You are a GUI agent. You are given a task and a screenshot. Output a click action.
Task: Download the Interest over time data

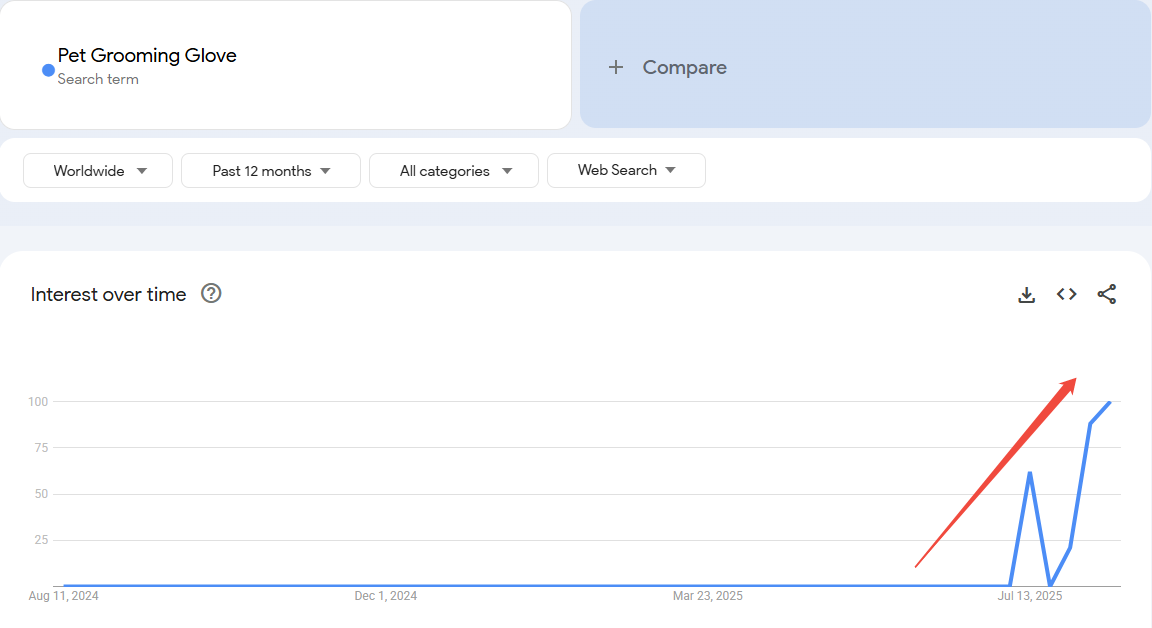coord(1027,294)
